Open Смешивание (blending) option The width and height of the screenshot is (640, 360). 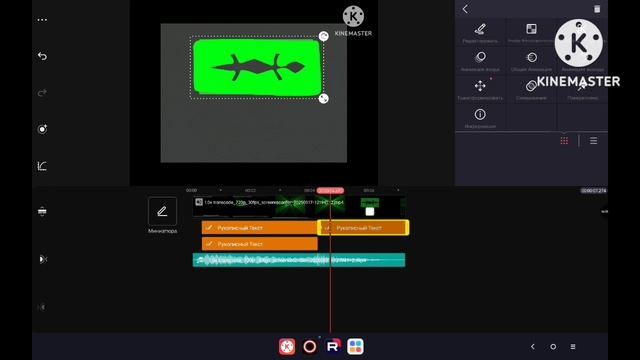coord(531,90)
